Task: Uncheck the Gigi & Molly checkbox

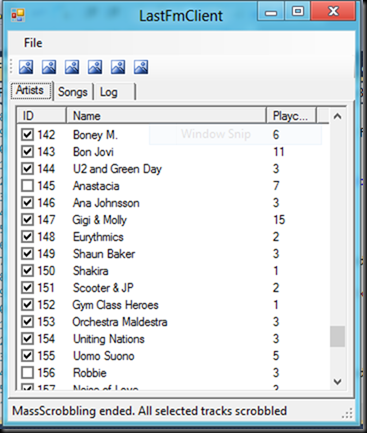Action: [27, 220]
